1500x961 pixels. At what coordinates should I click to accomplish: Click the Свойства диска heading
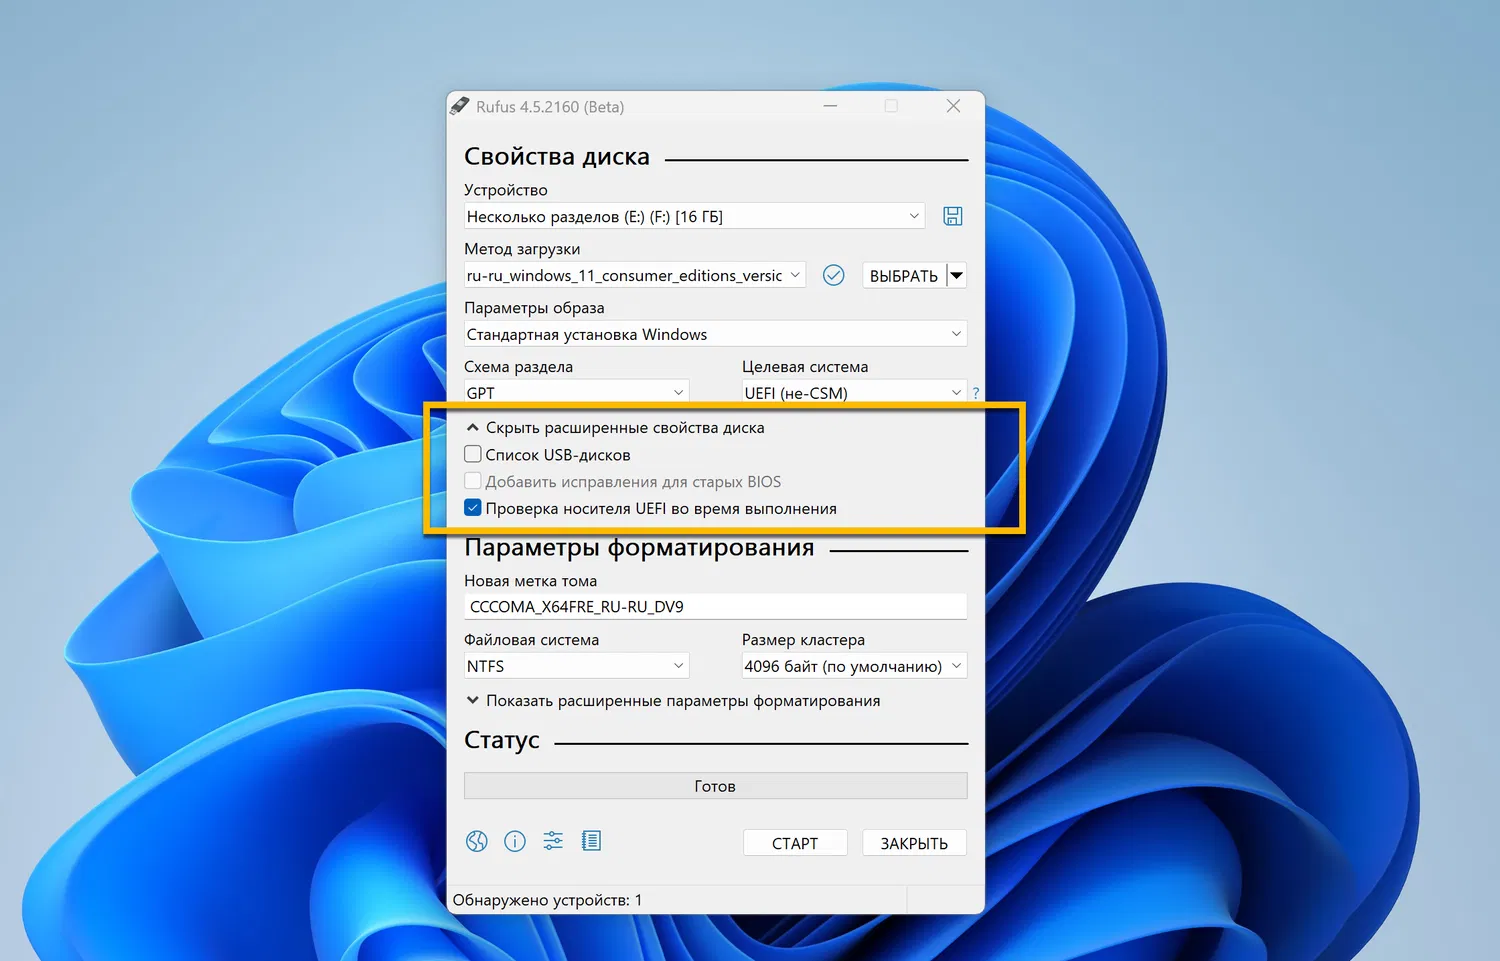(x=557, y=156)
